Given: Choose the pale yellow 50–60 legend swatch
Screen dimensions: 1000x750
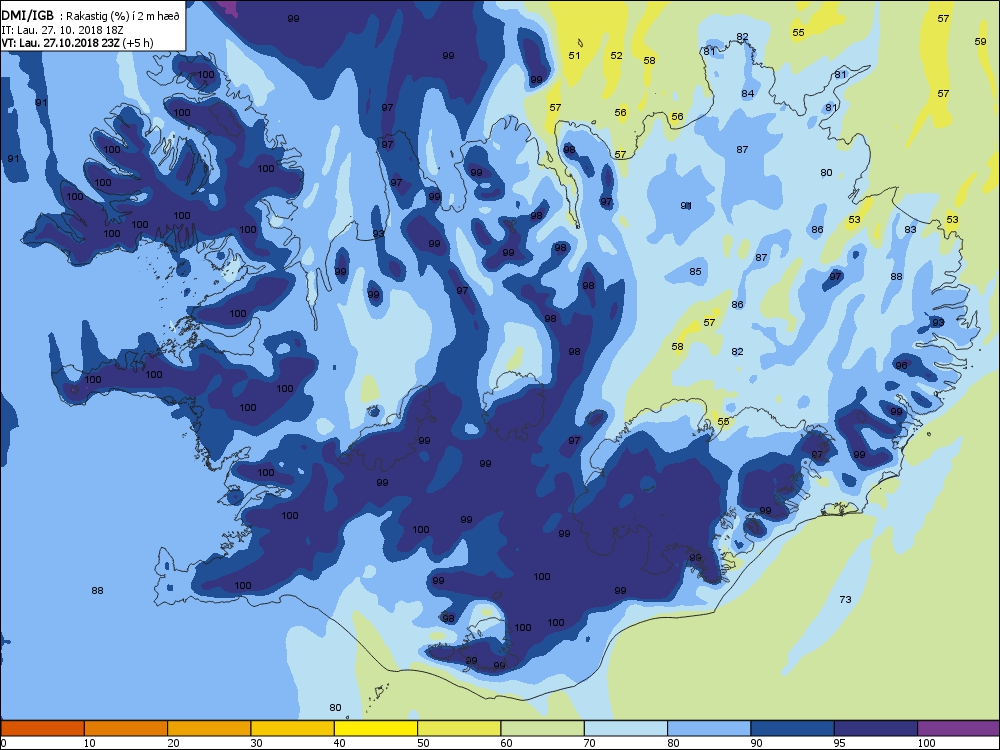Looking at the screenshot, I should [x=459, y=728].
